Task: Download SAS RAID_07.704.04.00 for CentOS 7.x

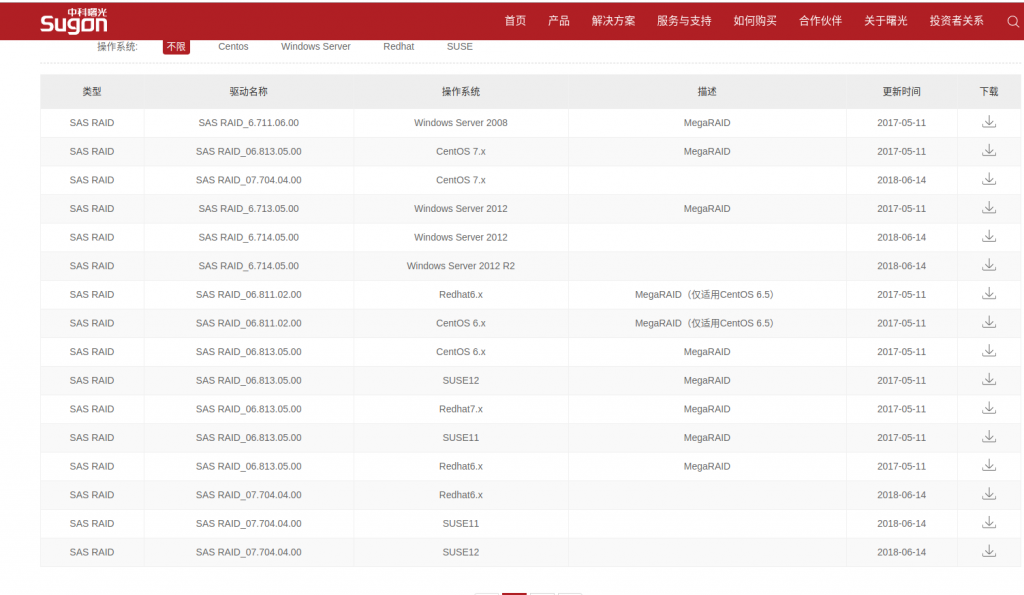Action: [x=988, y=180]
